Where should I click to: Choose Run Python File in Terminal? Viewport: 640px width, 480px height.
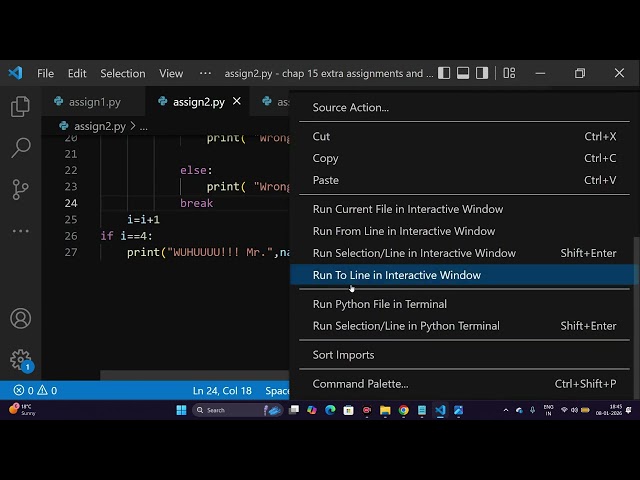click(464, 304)
